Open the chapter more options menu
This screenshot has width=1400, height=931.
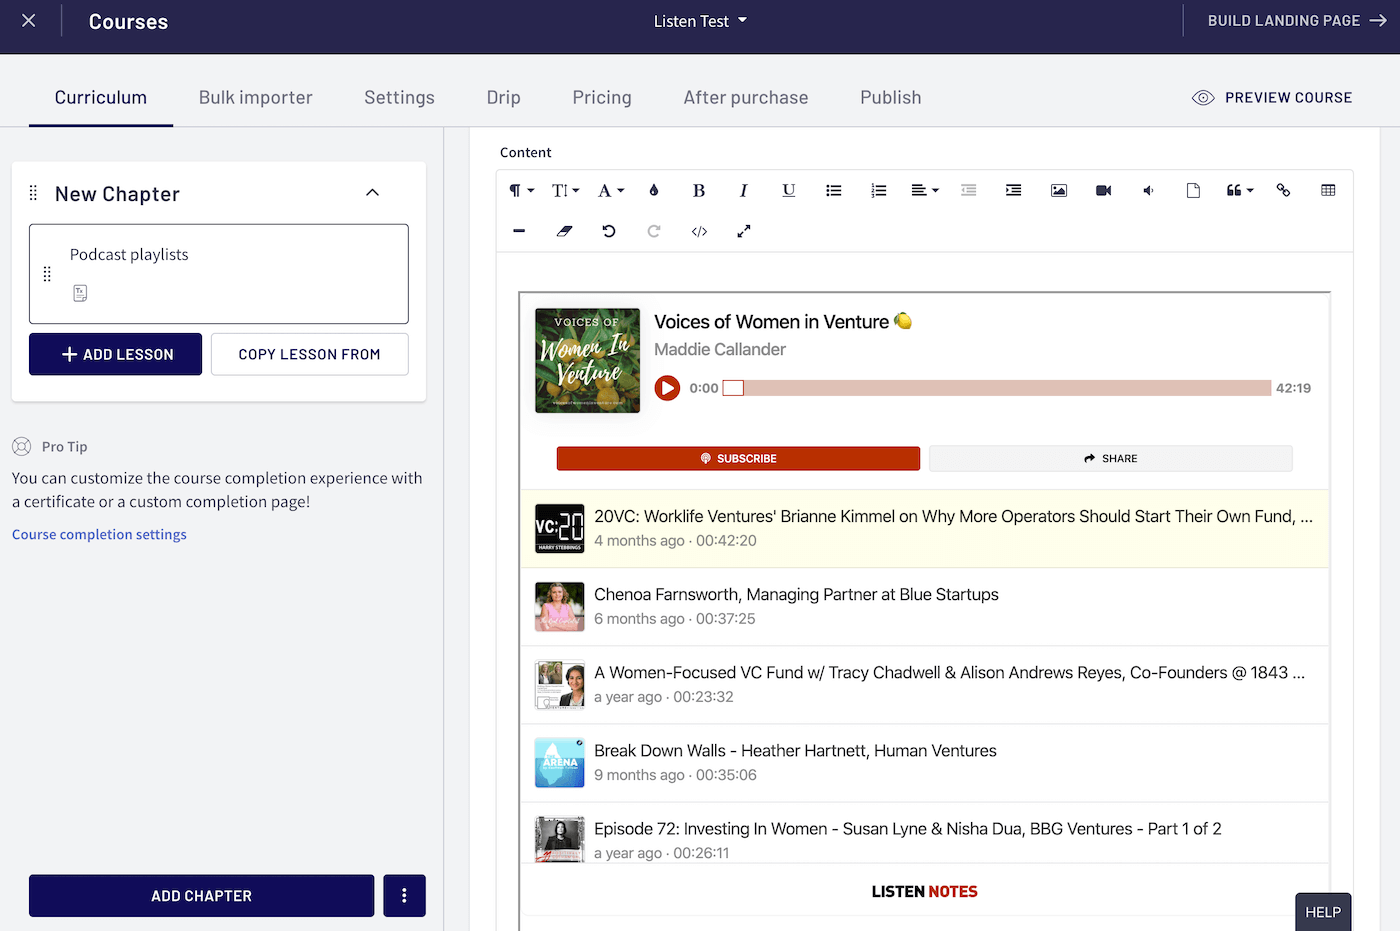point(404,896)
